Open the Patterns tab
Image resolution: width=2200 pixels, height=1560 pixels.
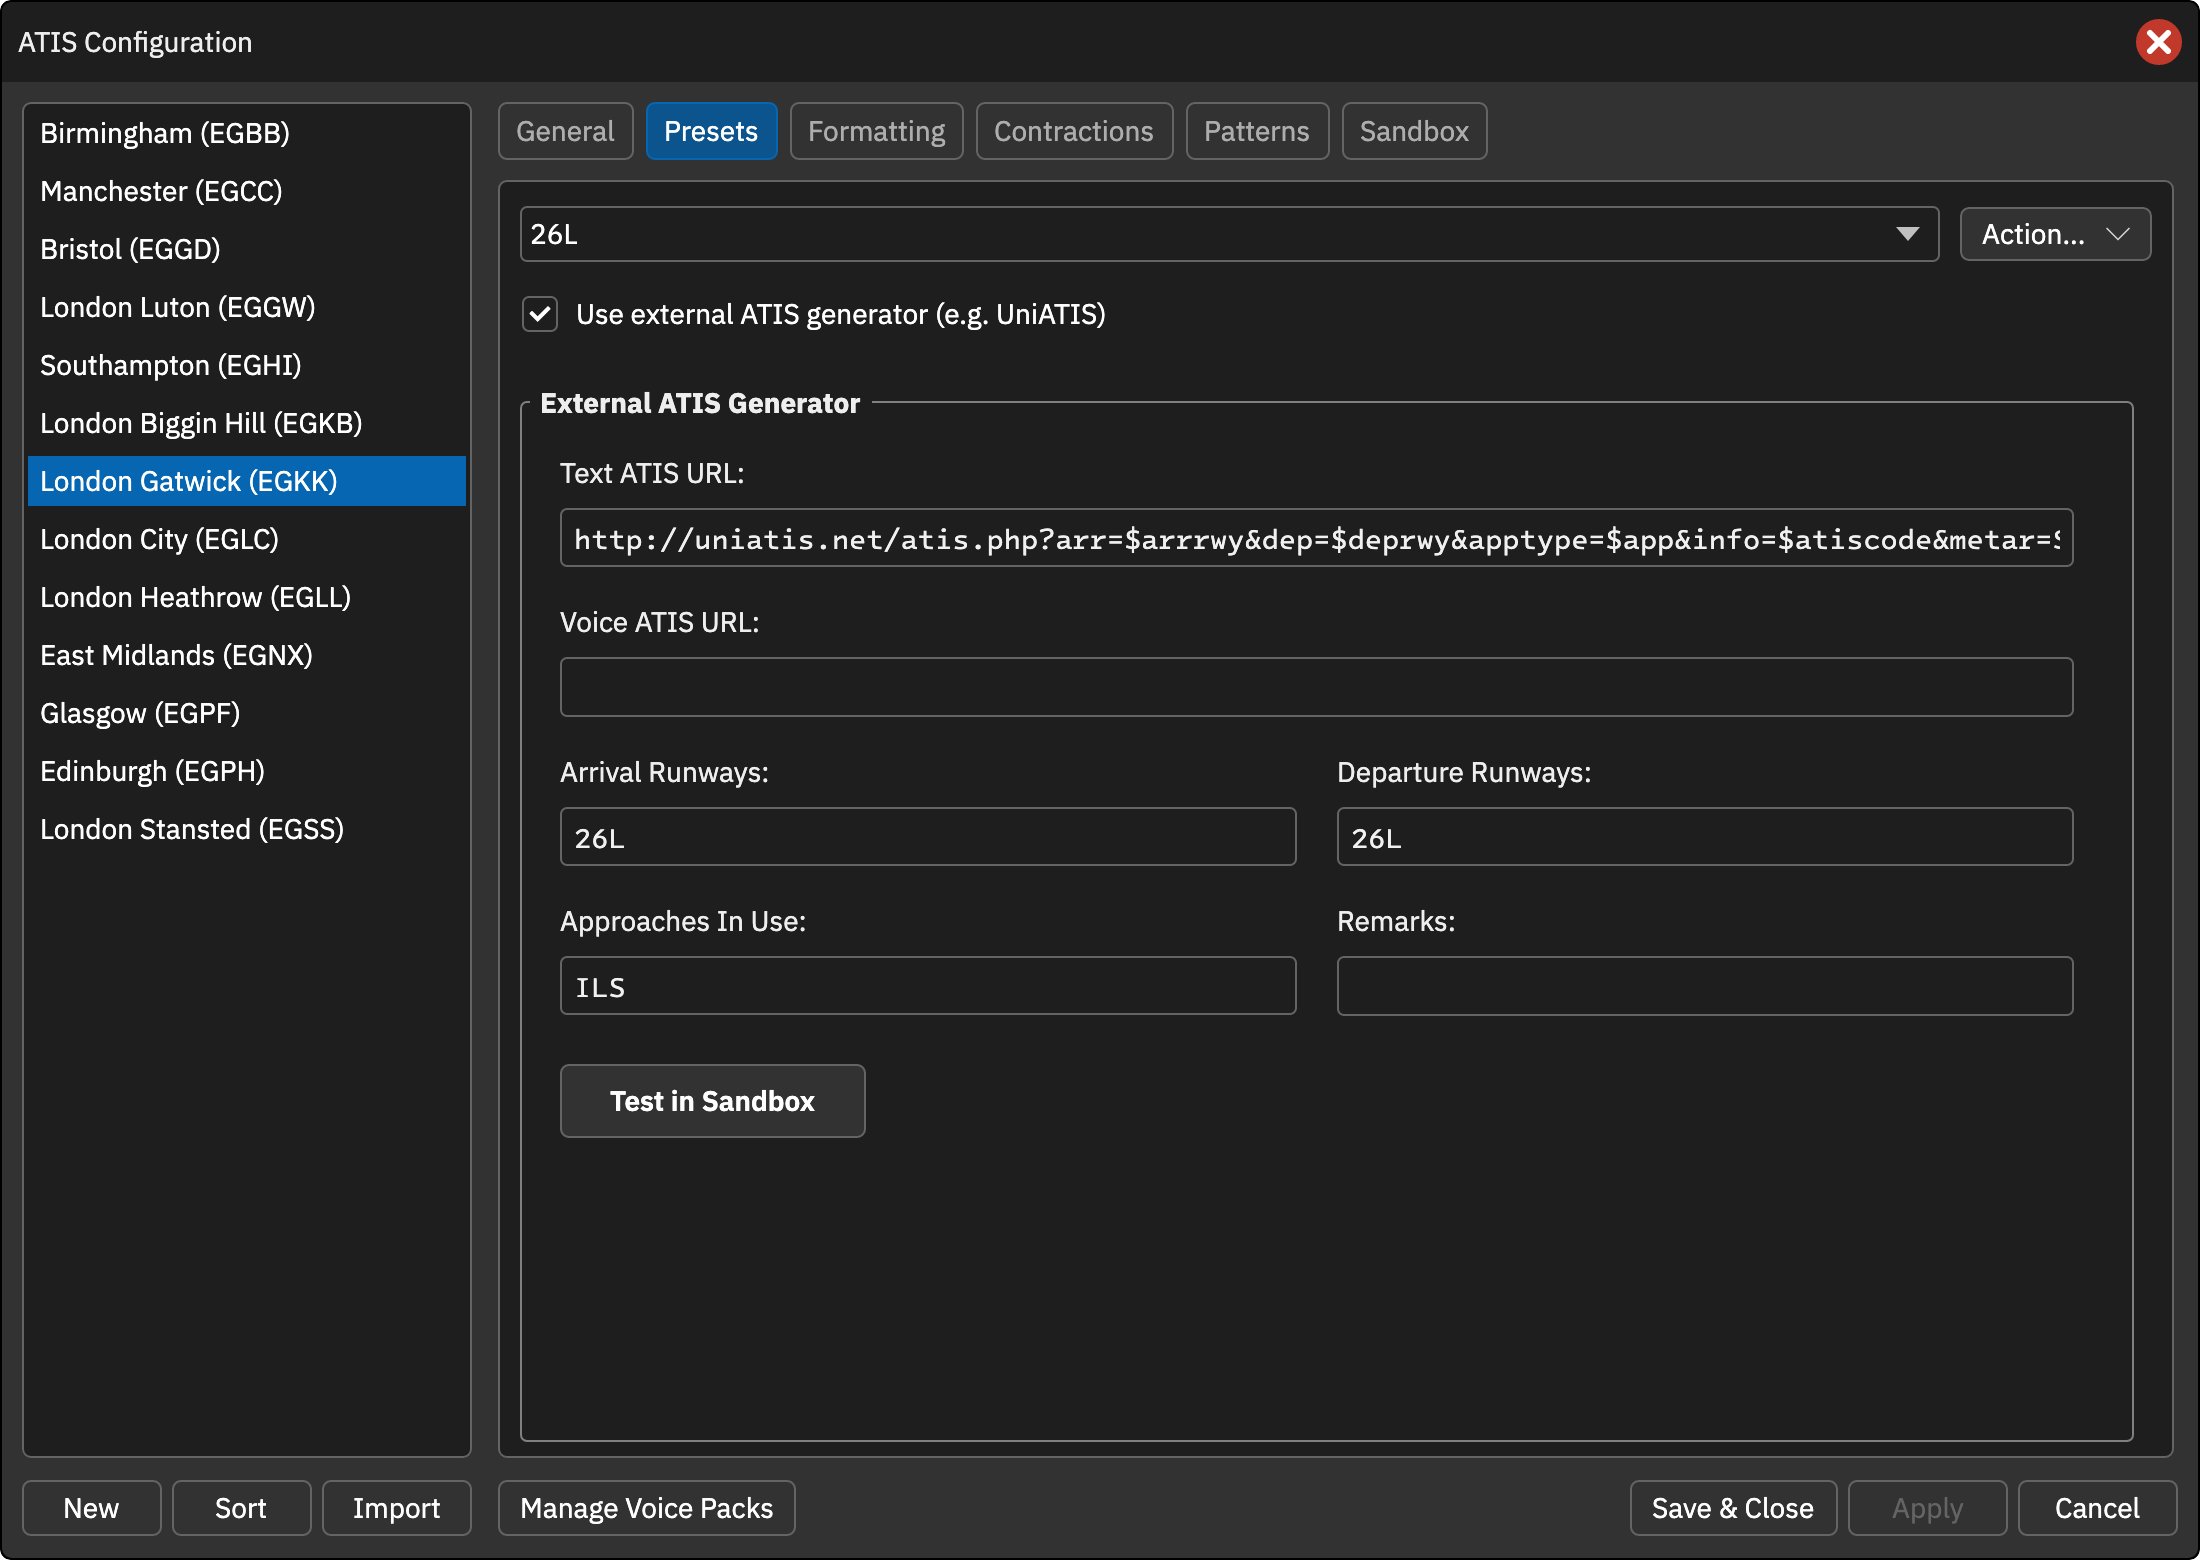pyautogui.click(x=1257, y=131)
